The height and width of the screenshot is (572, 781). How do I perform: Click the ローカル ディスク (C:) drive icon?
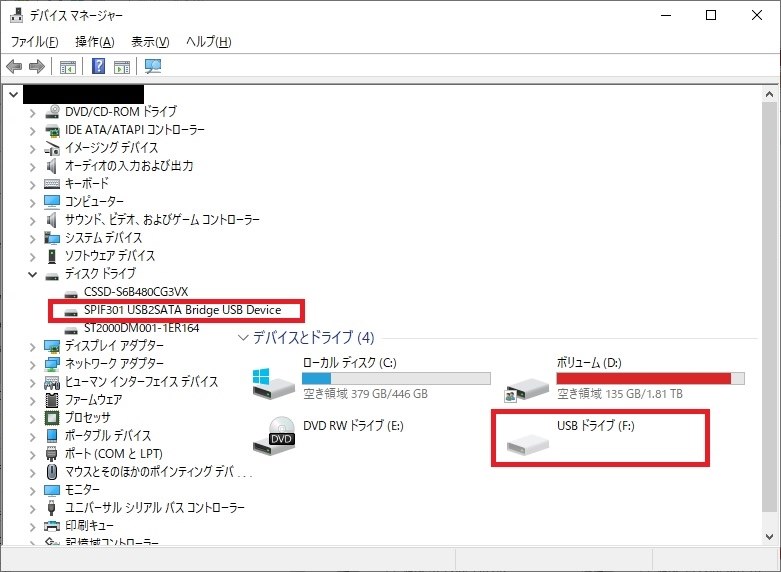pyautogui.click(x=273, y=383)
